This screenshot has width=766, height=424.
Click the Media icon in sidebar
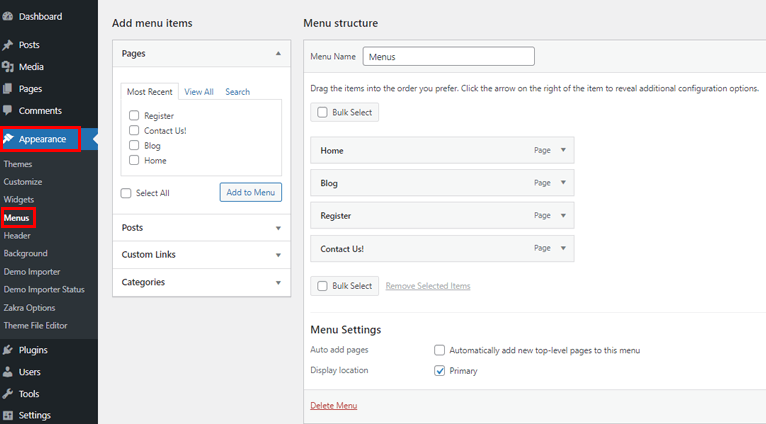click(x=8, y=67)
